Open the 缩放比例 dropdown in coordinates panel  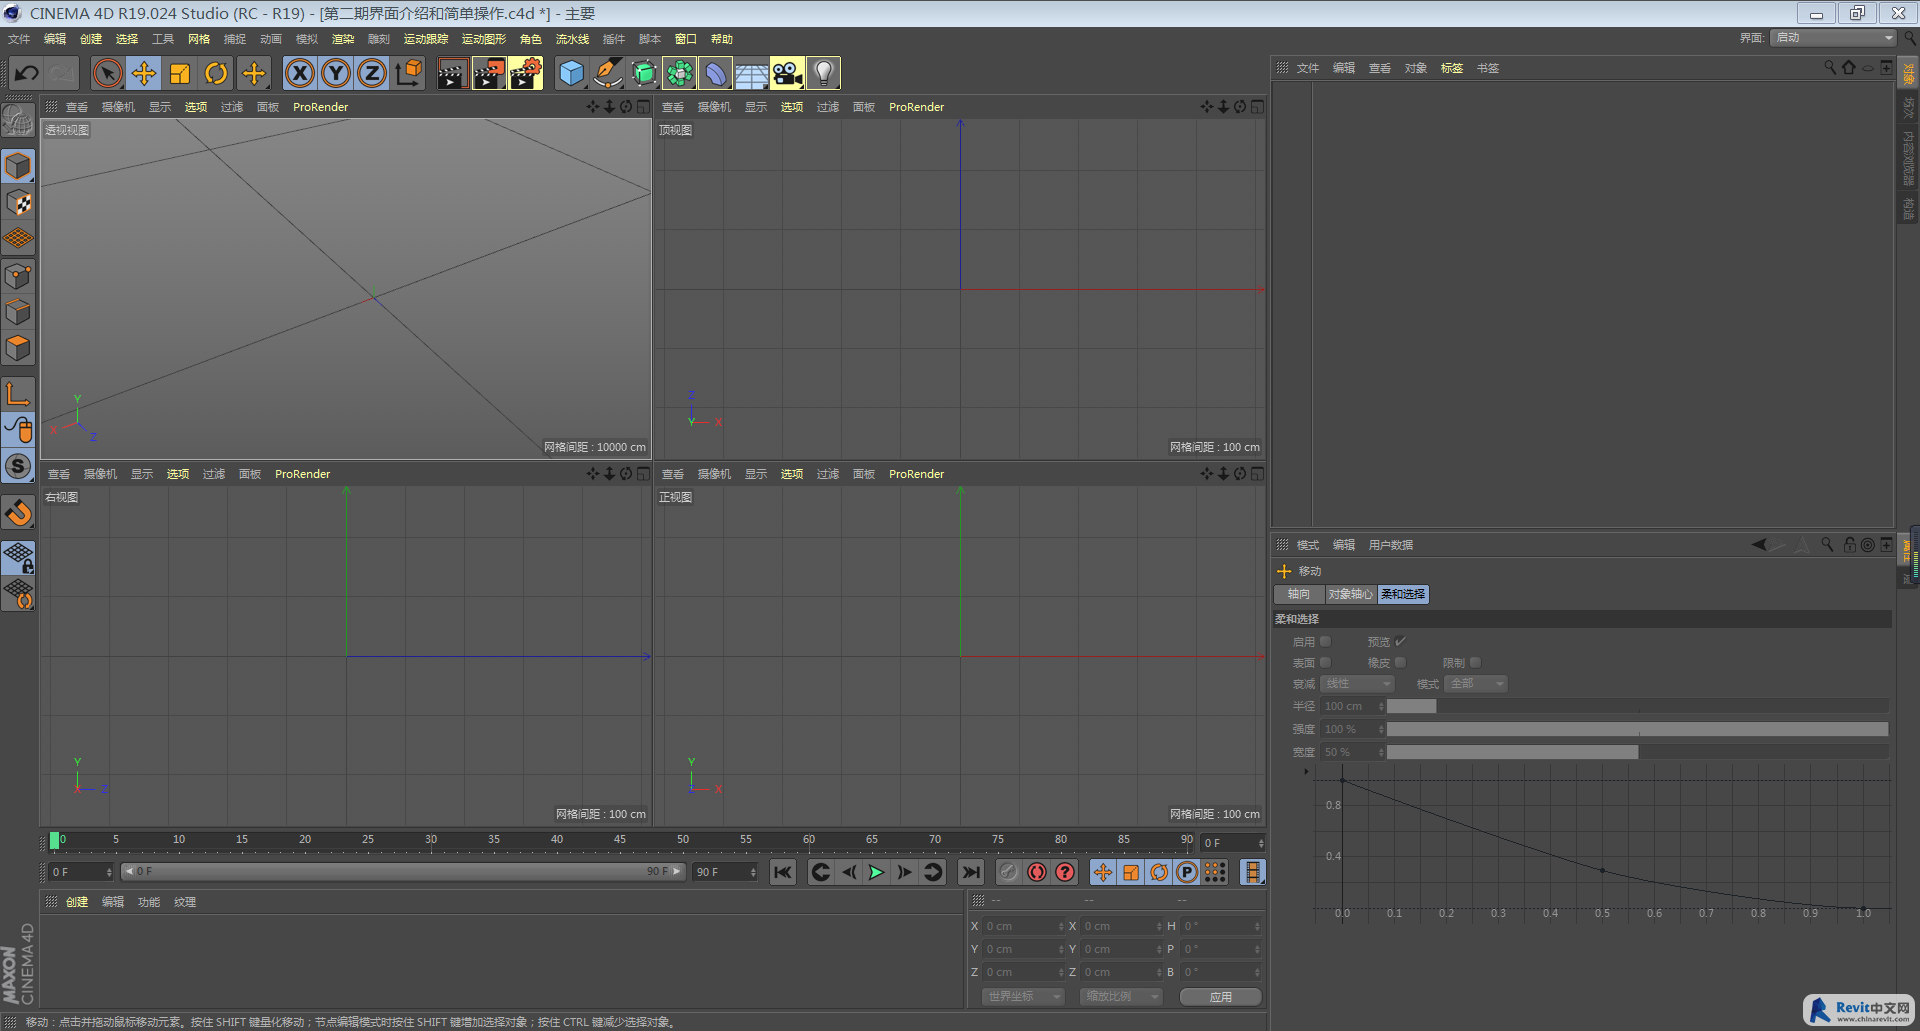click(1121, 997)
